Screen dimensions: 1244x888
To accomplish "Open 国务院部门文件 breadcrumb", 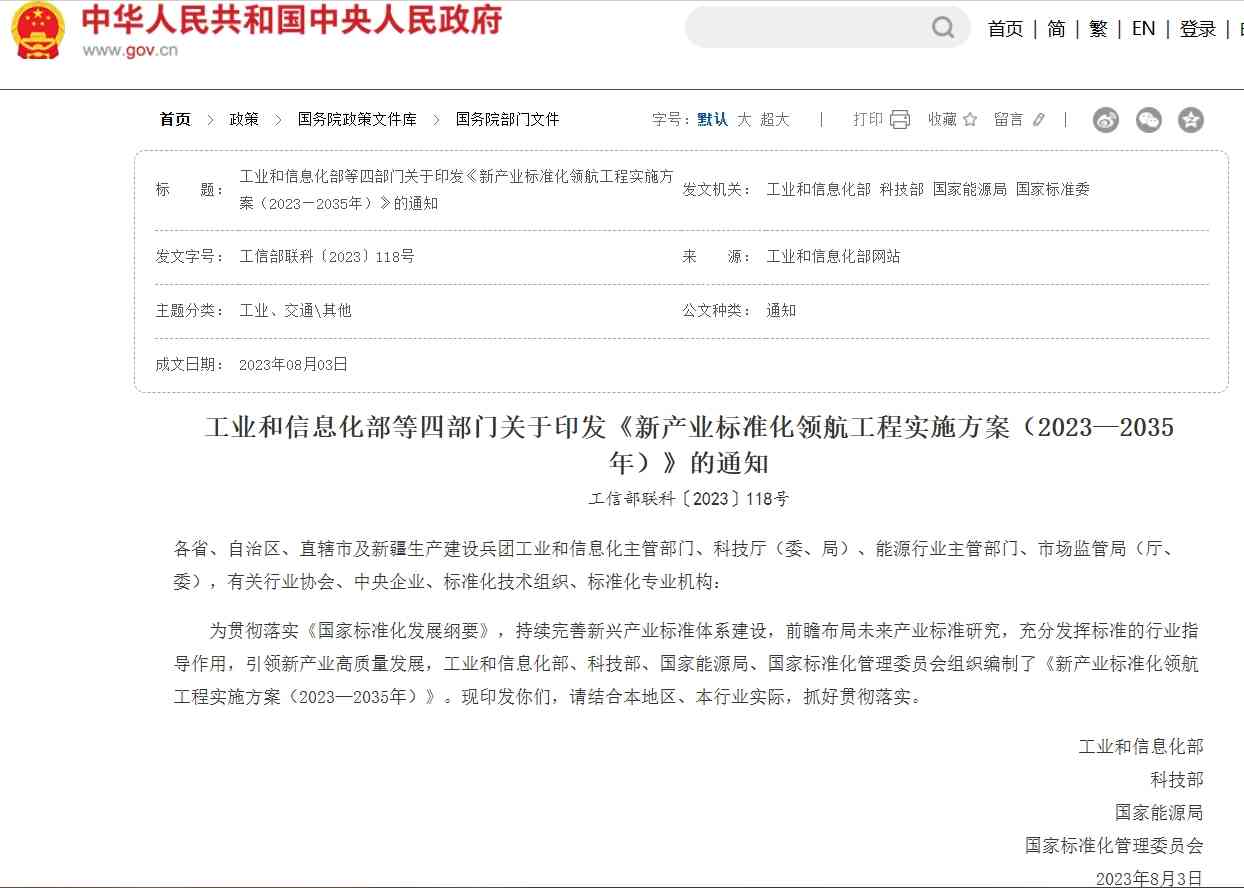I will pyautogui.click(x=507, y=119).
